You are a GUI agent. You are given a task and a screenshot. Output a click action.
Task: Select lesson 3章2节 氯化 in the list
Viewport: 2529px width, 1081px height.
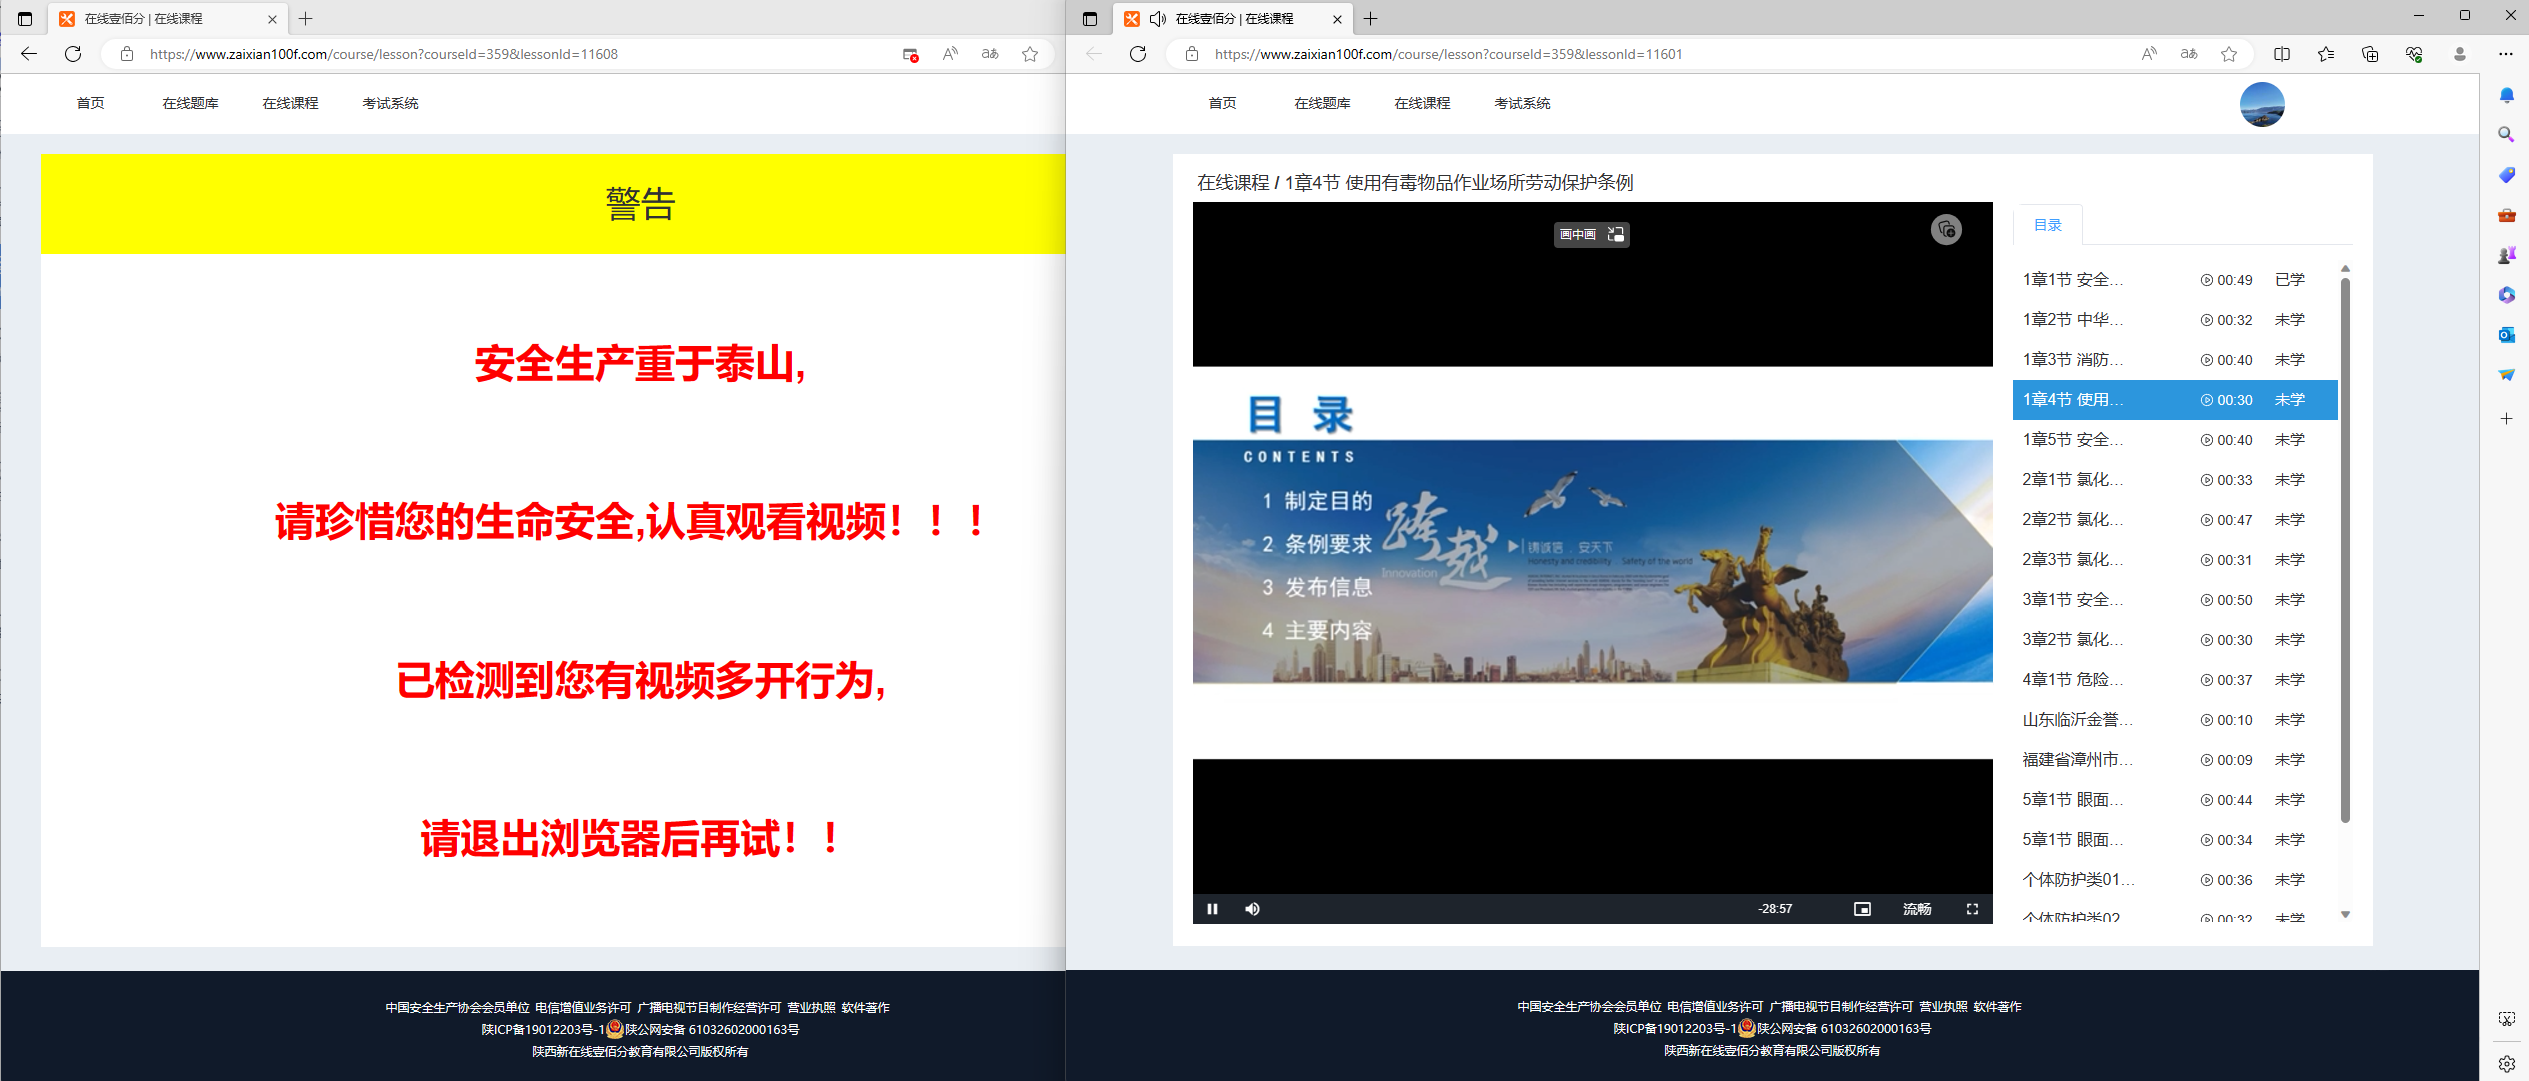2175,640
